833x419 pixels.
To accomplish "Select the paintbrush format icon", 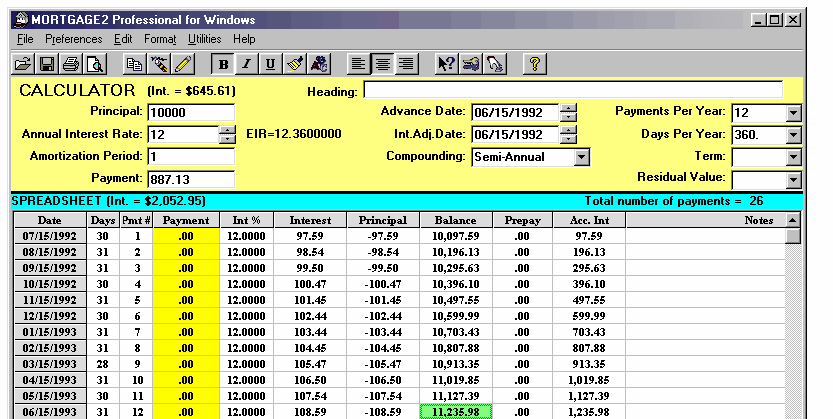I will click(295, 64).
